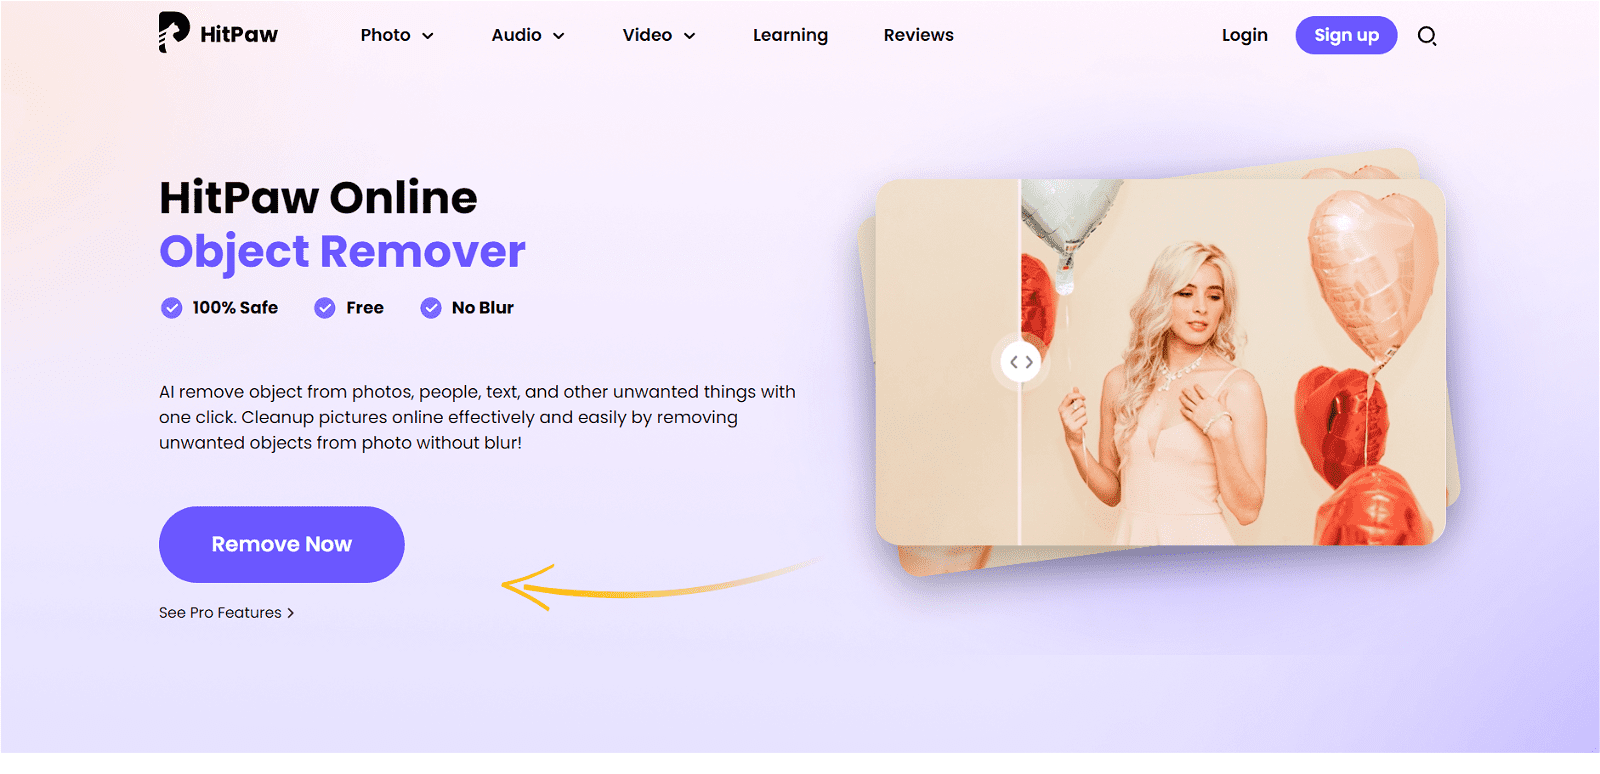
Task: Click the HitPaw brand name text
Action: click(x=239, y=35)
